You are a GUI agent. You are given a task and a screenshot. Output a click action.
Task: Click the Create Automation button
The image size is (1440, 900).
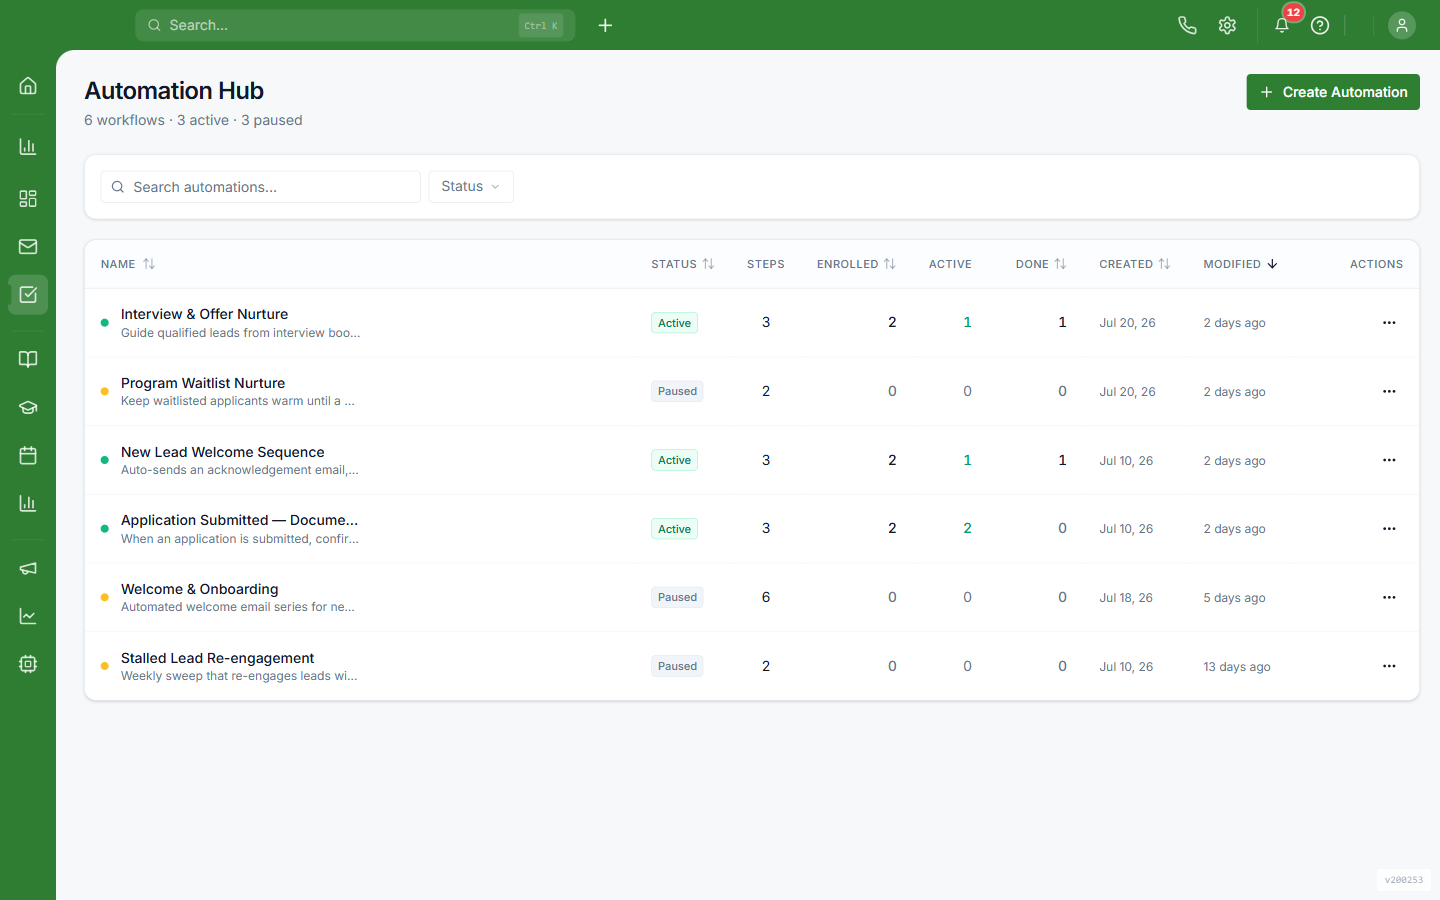coord(1333,92)
